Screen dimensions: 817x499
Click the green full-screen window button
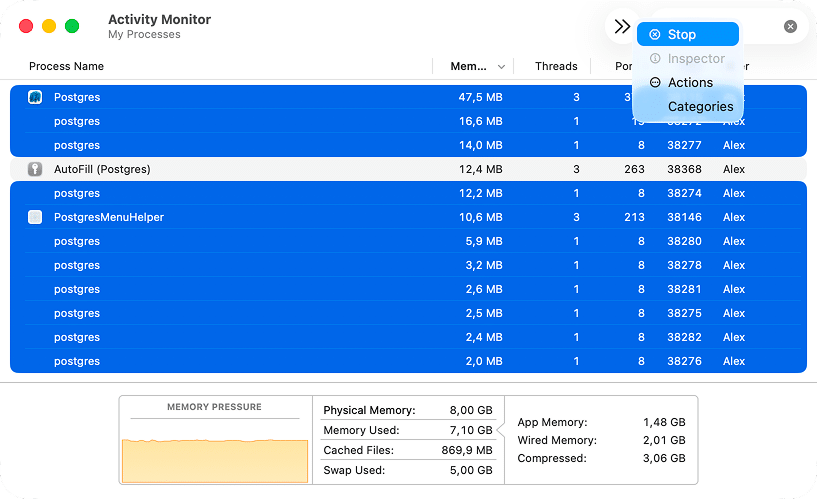(x=72, y=26)
